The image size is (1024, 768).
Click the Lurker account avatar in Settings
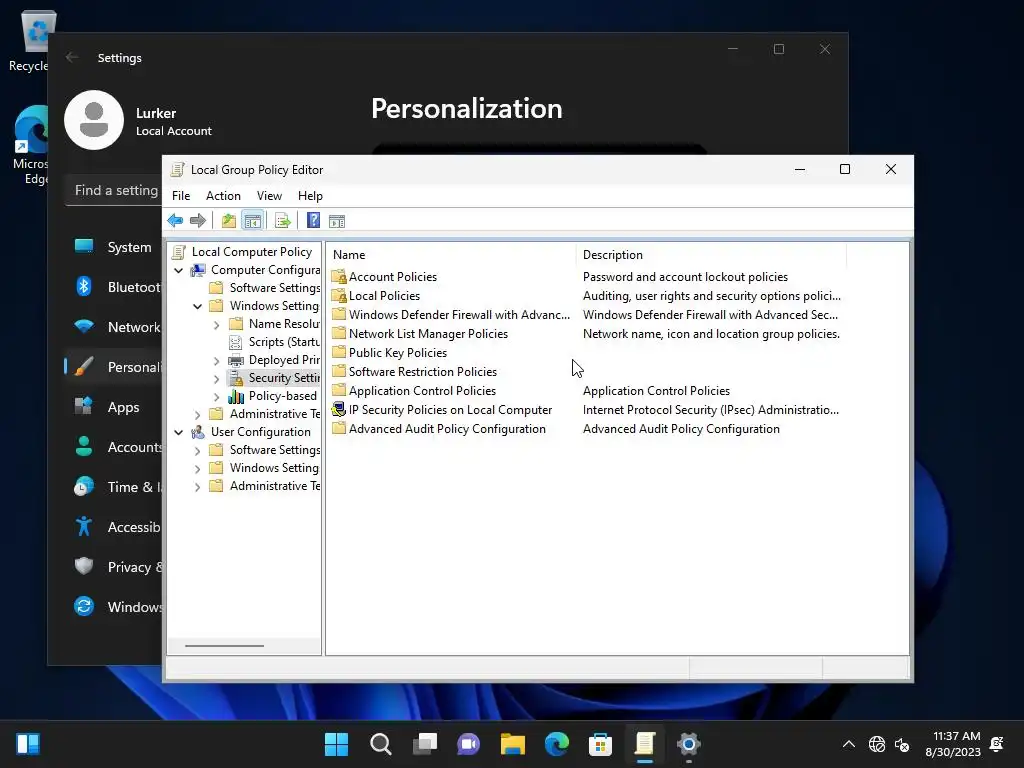point(94,120)
